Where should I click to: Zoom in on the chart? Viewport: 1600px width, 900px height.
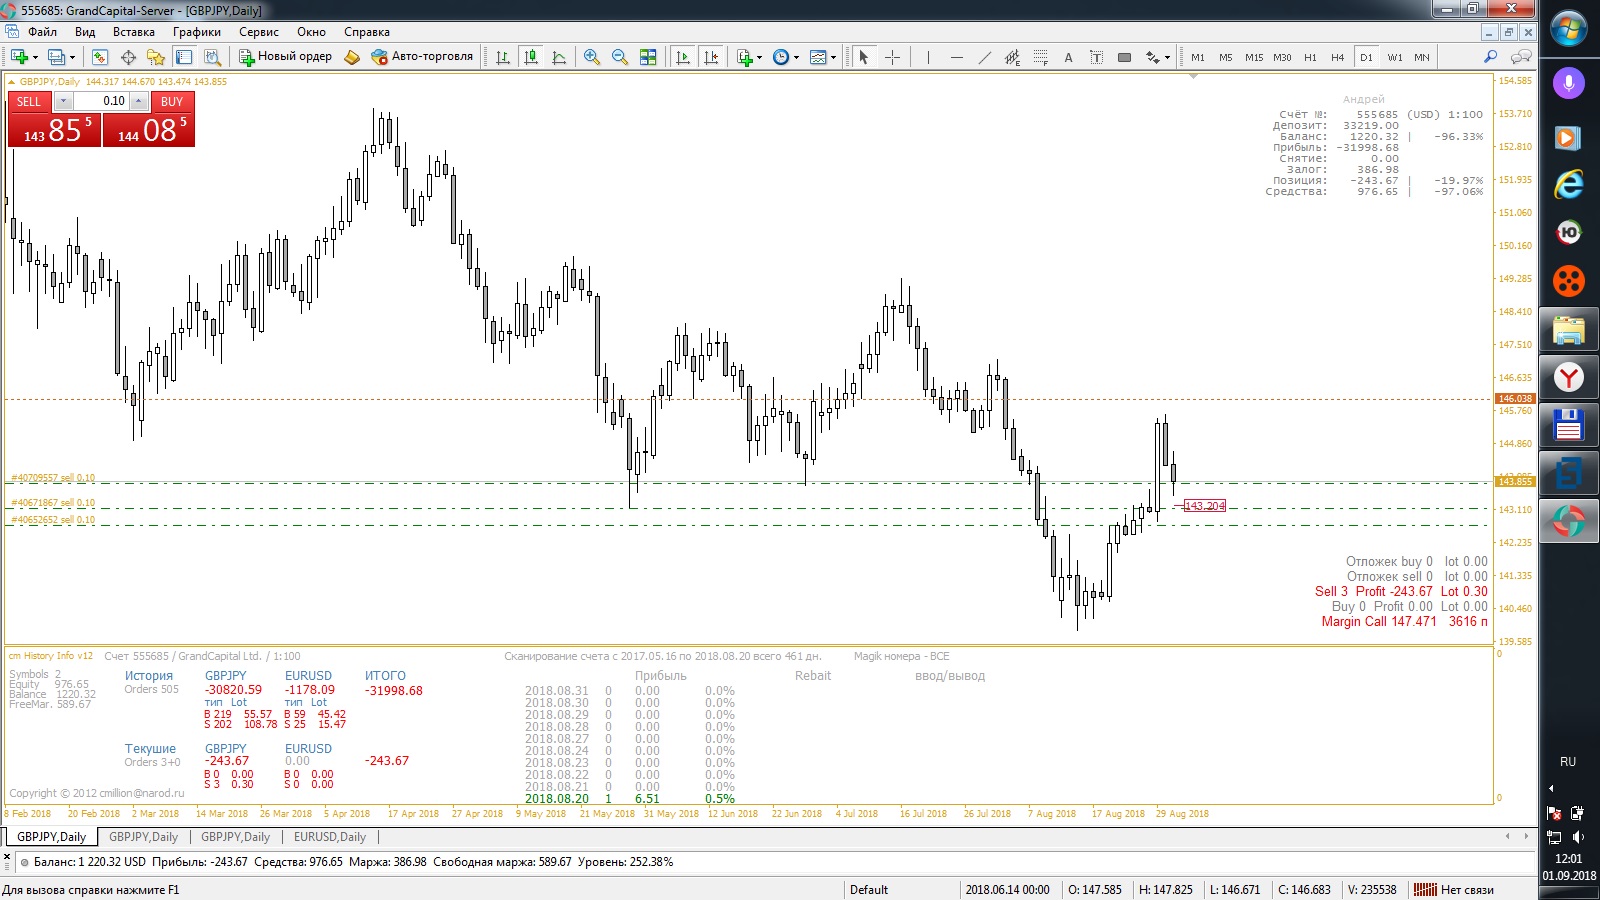click(592, 57)
